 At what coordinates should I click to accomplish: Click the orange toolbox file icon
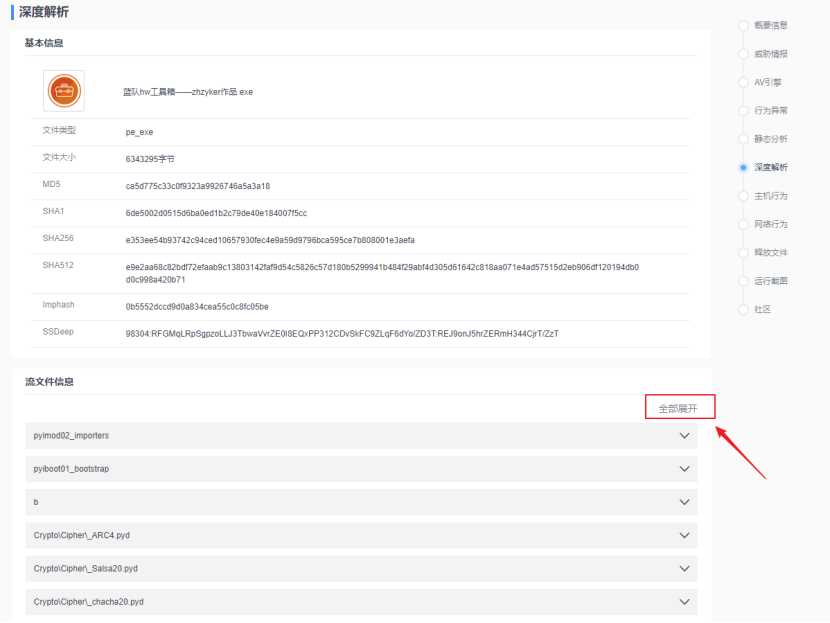pyautogui.click(x=64, y=91)
